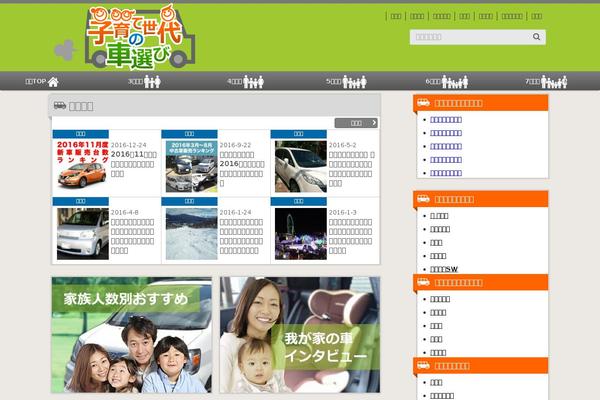Open the white car thumbnail dated 2016-5-2

(x=301, y=166)
